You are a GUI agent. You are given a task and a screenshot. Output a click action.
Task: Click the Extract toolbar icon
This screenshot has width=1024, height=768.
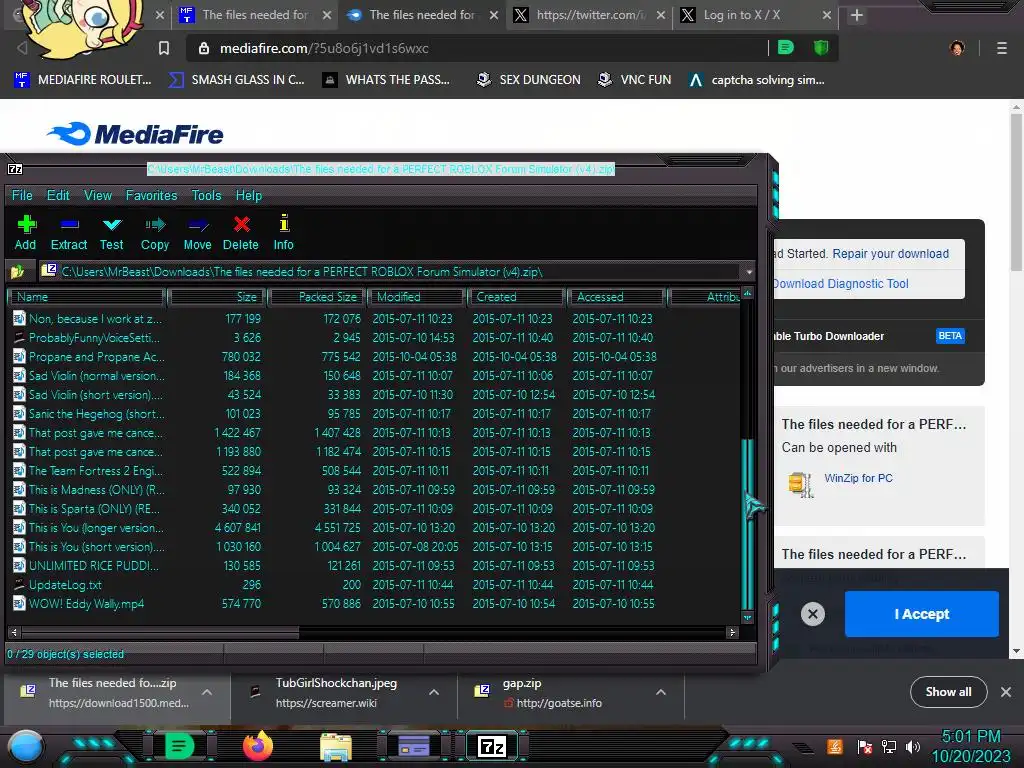coord(69,225)
